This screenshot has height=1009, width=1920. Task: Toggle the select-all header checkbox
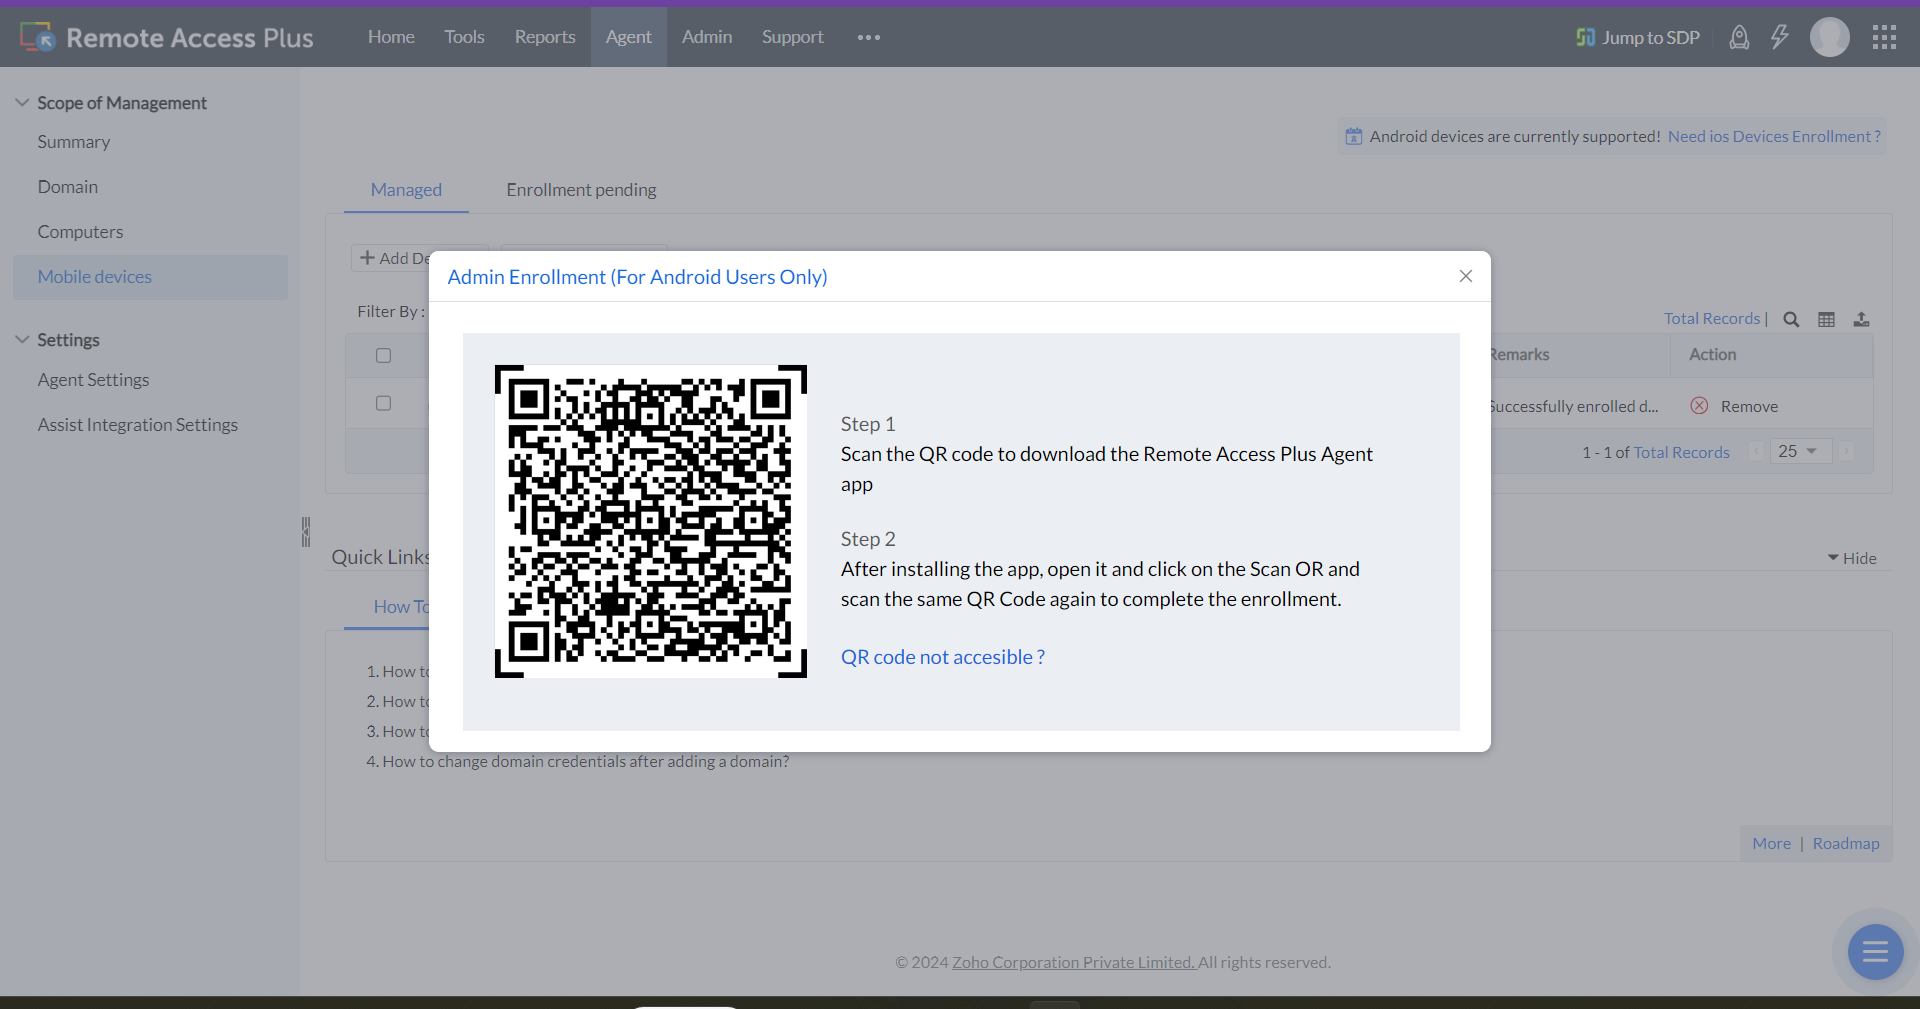click(x=383, y=355)
